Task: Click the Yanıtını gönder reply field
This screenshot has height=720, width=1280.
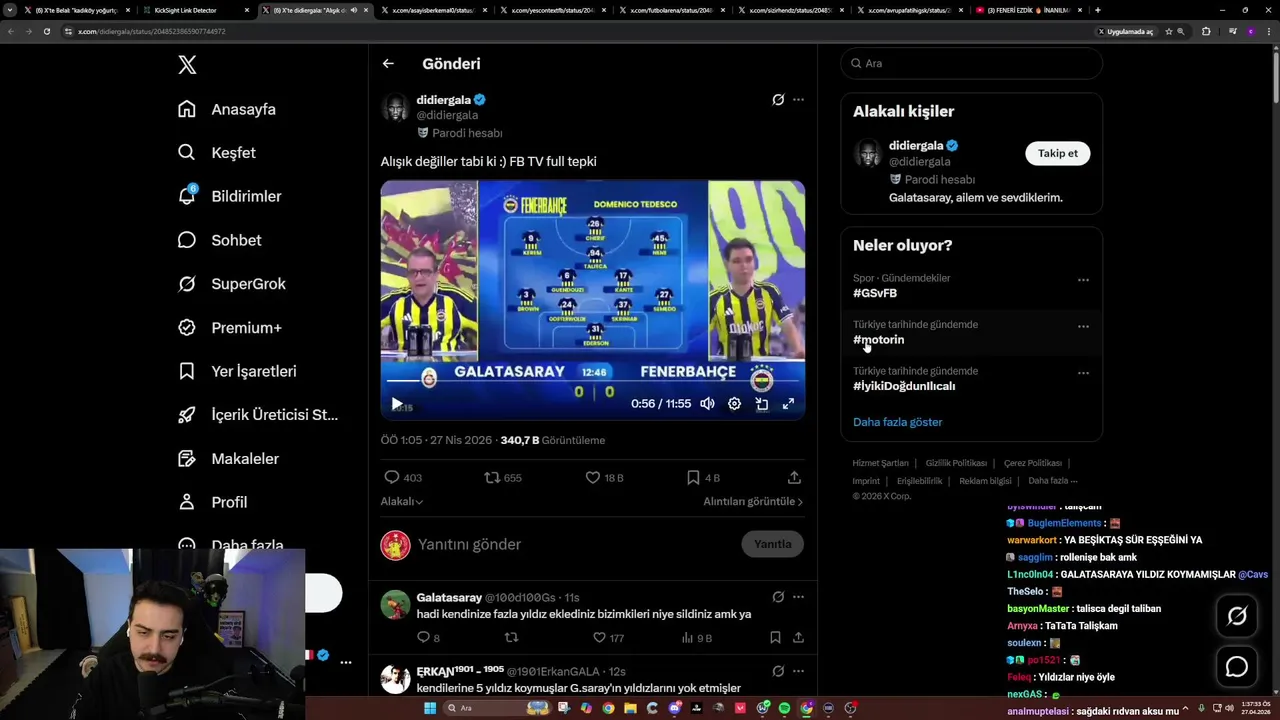Action: point(575,544)
